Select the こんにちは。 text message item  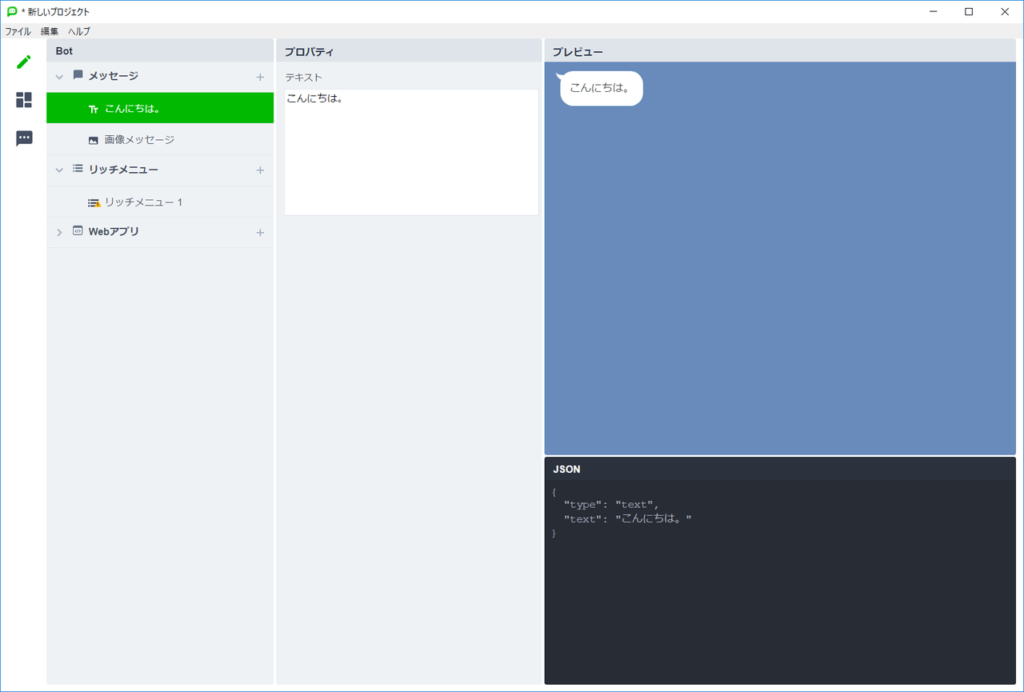(133, 108)
